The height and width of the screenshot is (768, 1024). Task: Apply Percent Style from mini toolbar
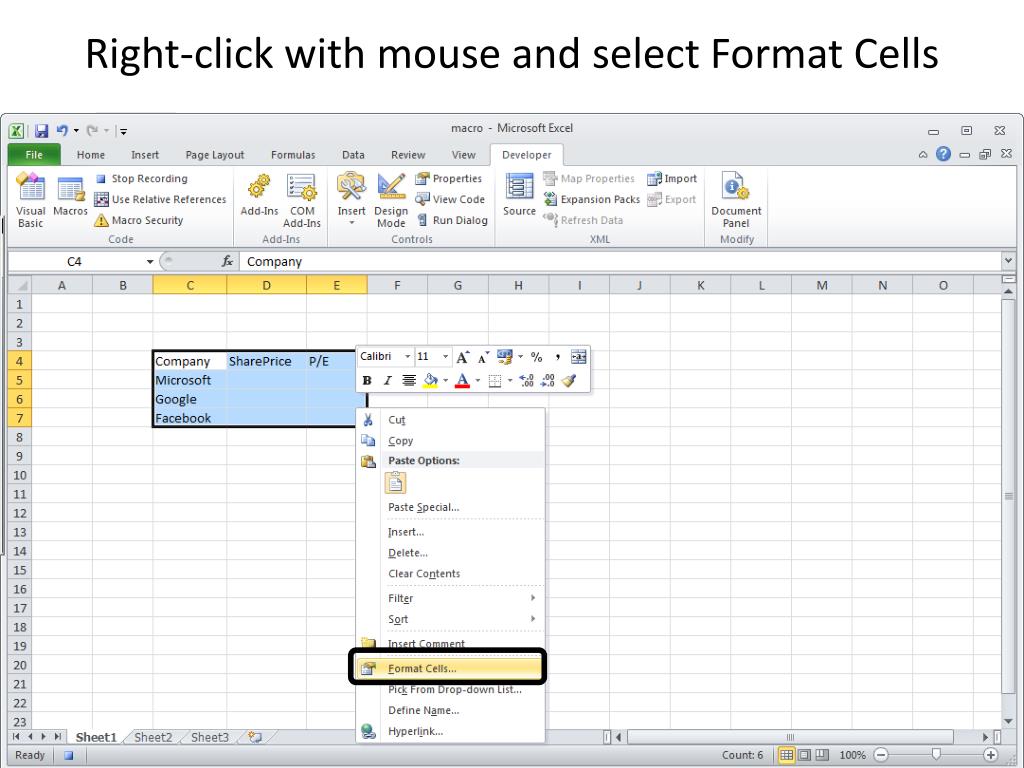point(537,357)
